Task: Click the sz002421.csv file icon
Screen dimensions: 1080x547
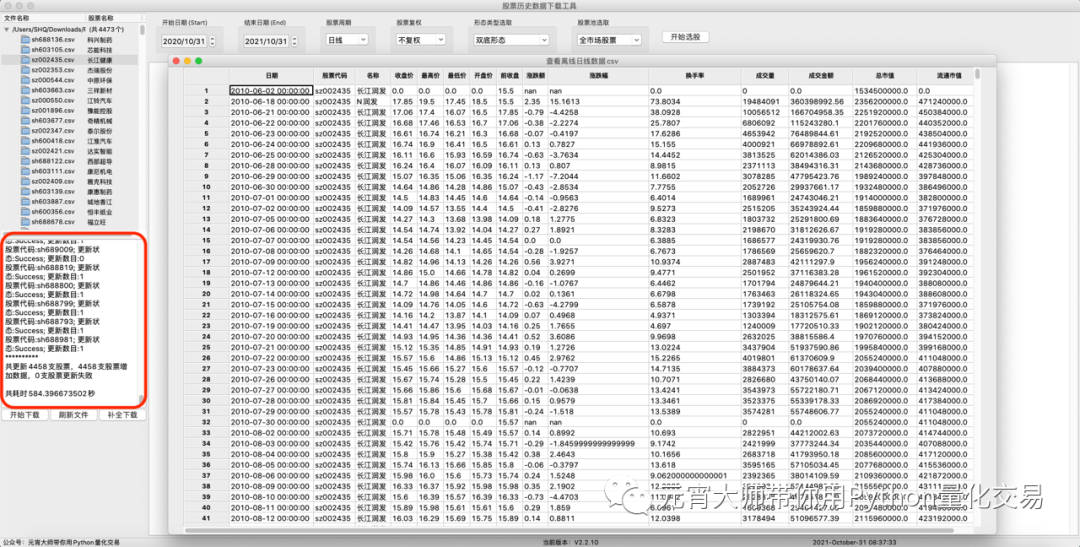Action: pos(25,150)
